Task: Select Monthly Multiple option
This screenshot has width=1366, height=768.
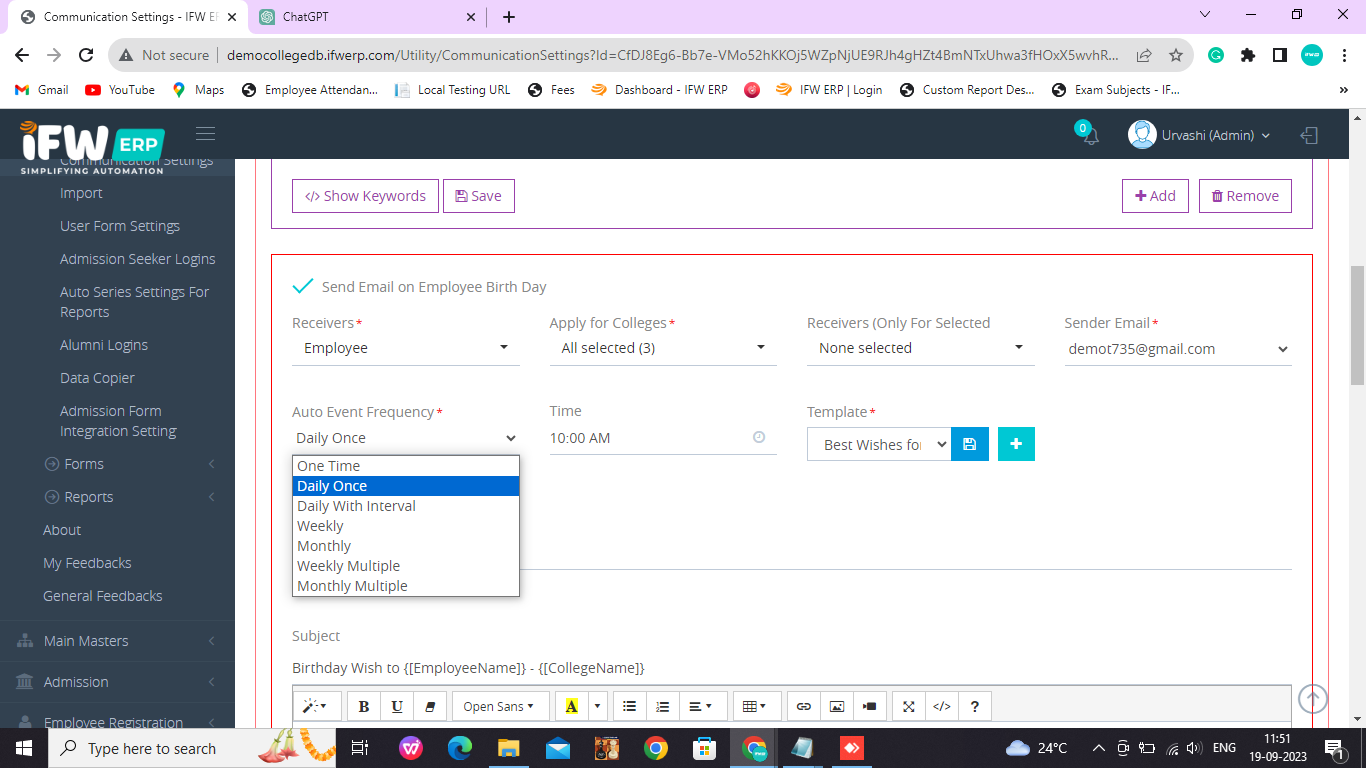Action: [406, 586]
